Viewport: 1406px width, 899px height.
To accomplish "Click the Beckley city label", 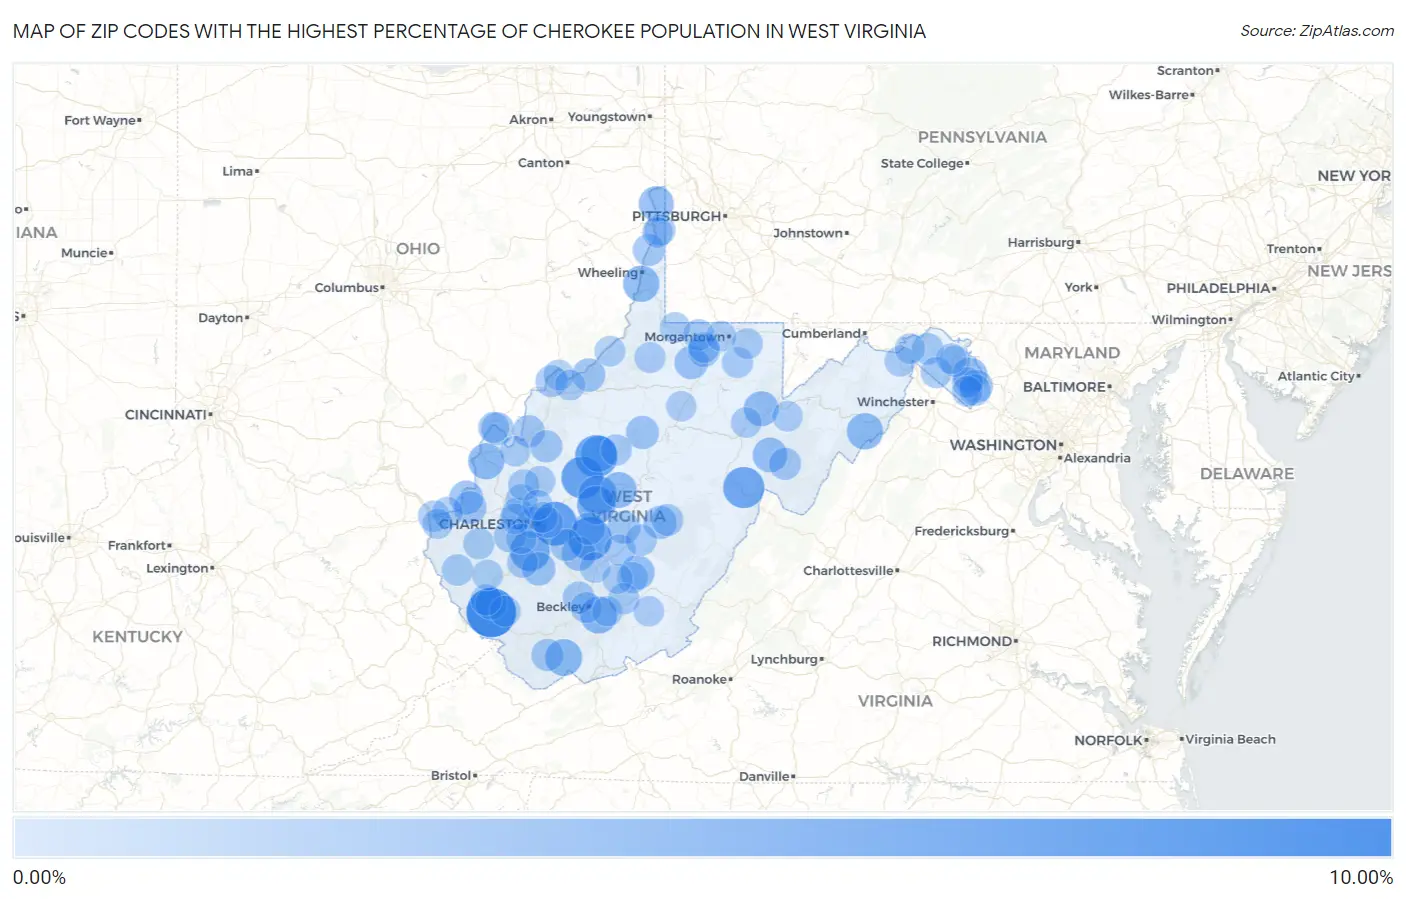I will click(x=562, y=607).
